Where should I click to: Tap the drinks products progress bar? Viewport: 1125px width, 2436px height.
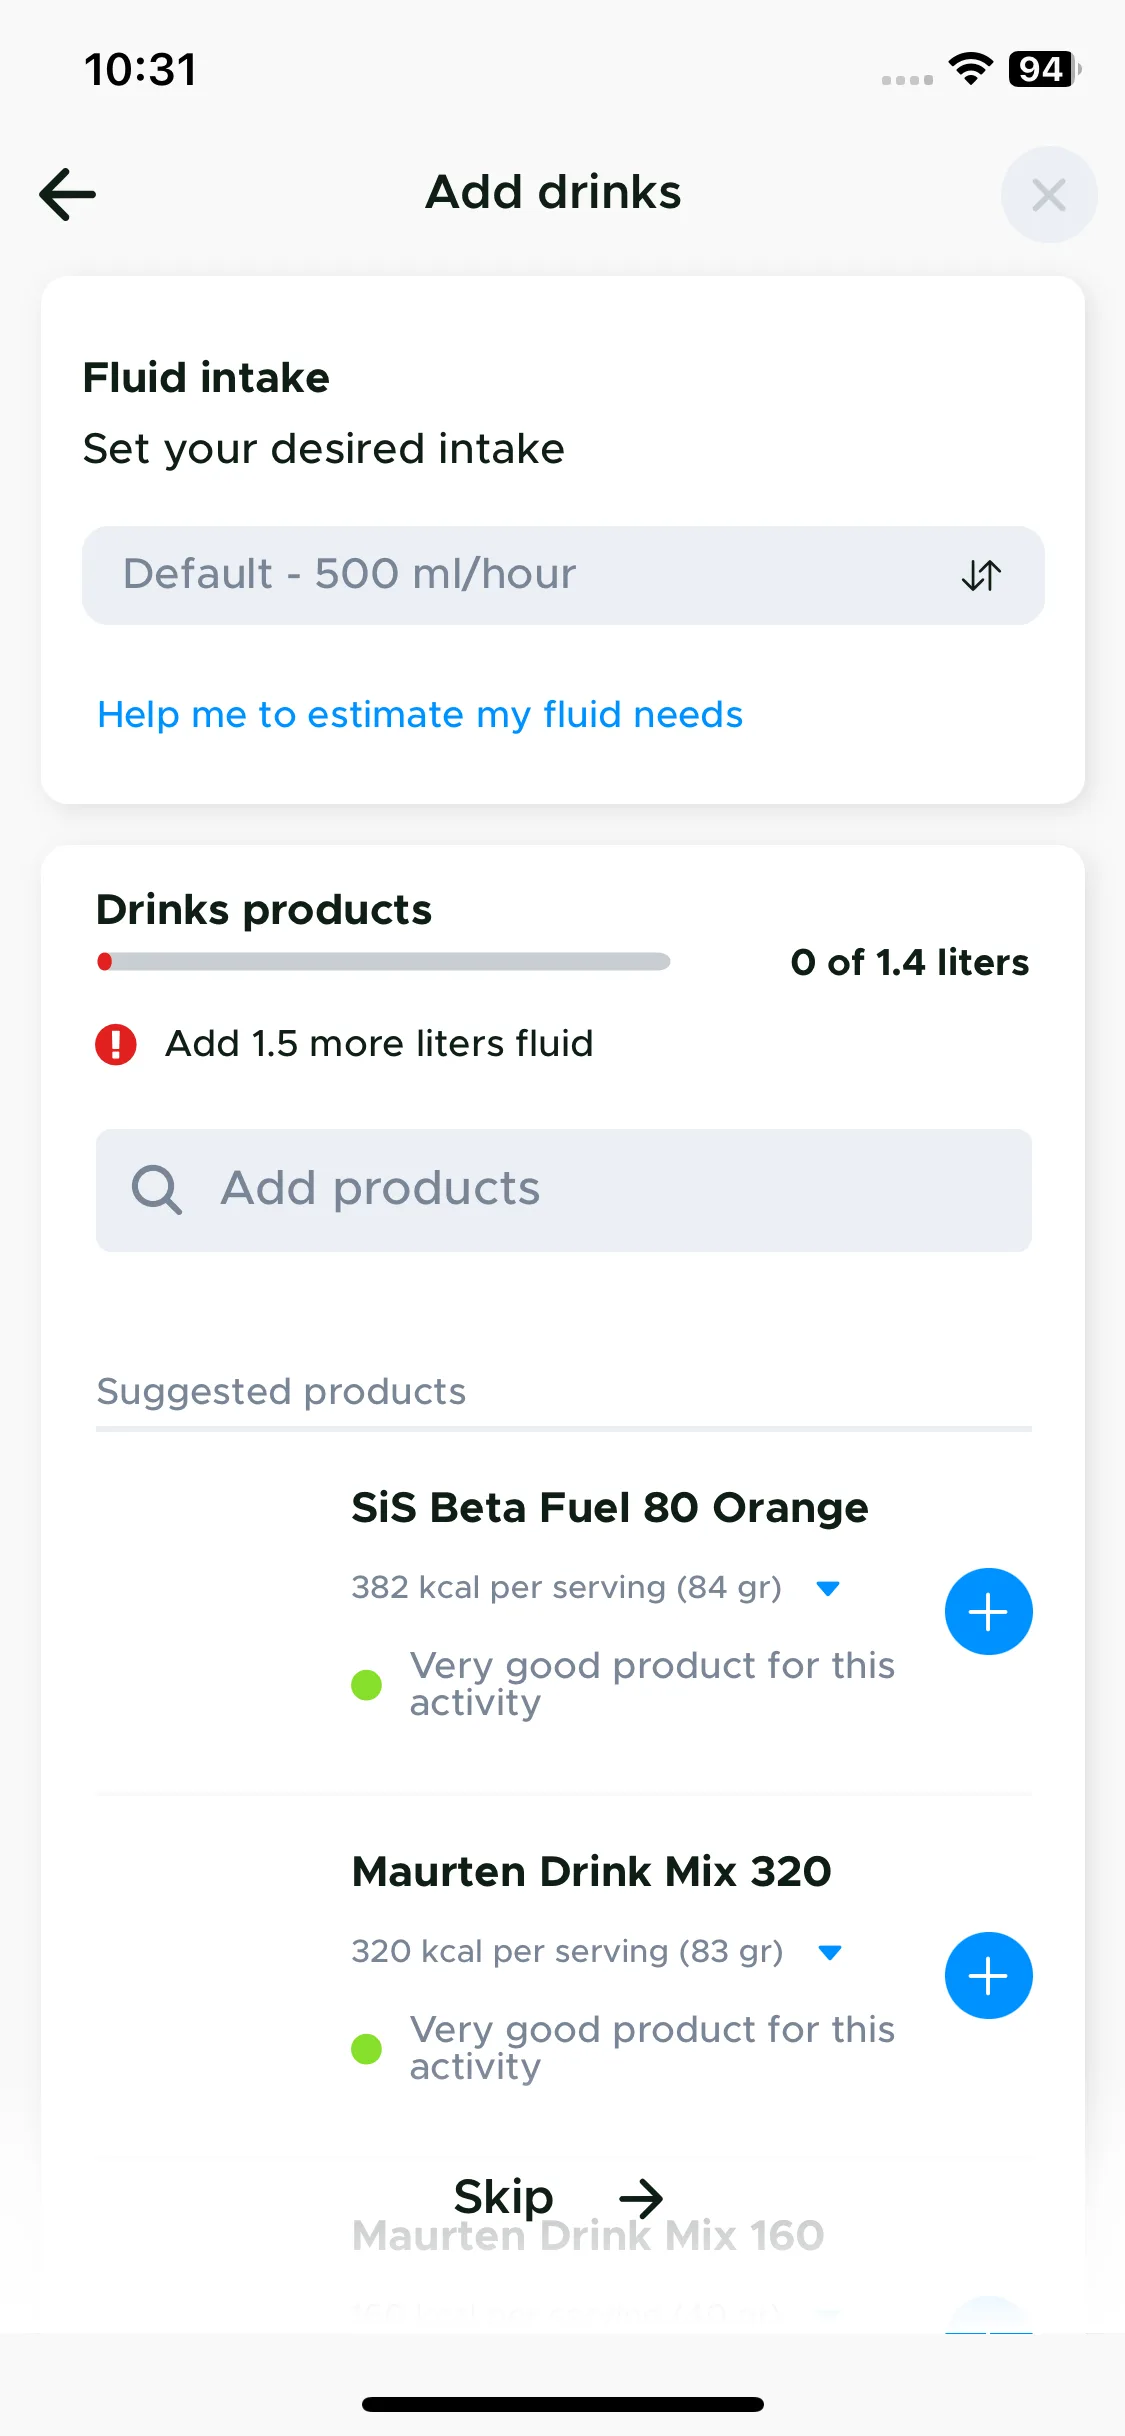383,962
